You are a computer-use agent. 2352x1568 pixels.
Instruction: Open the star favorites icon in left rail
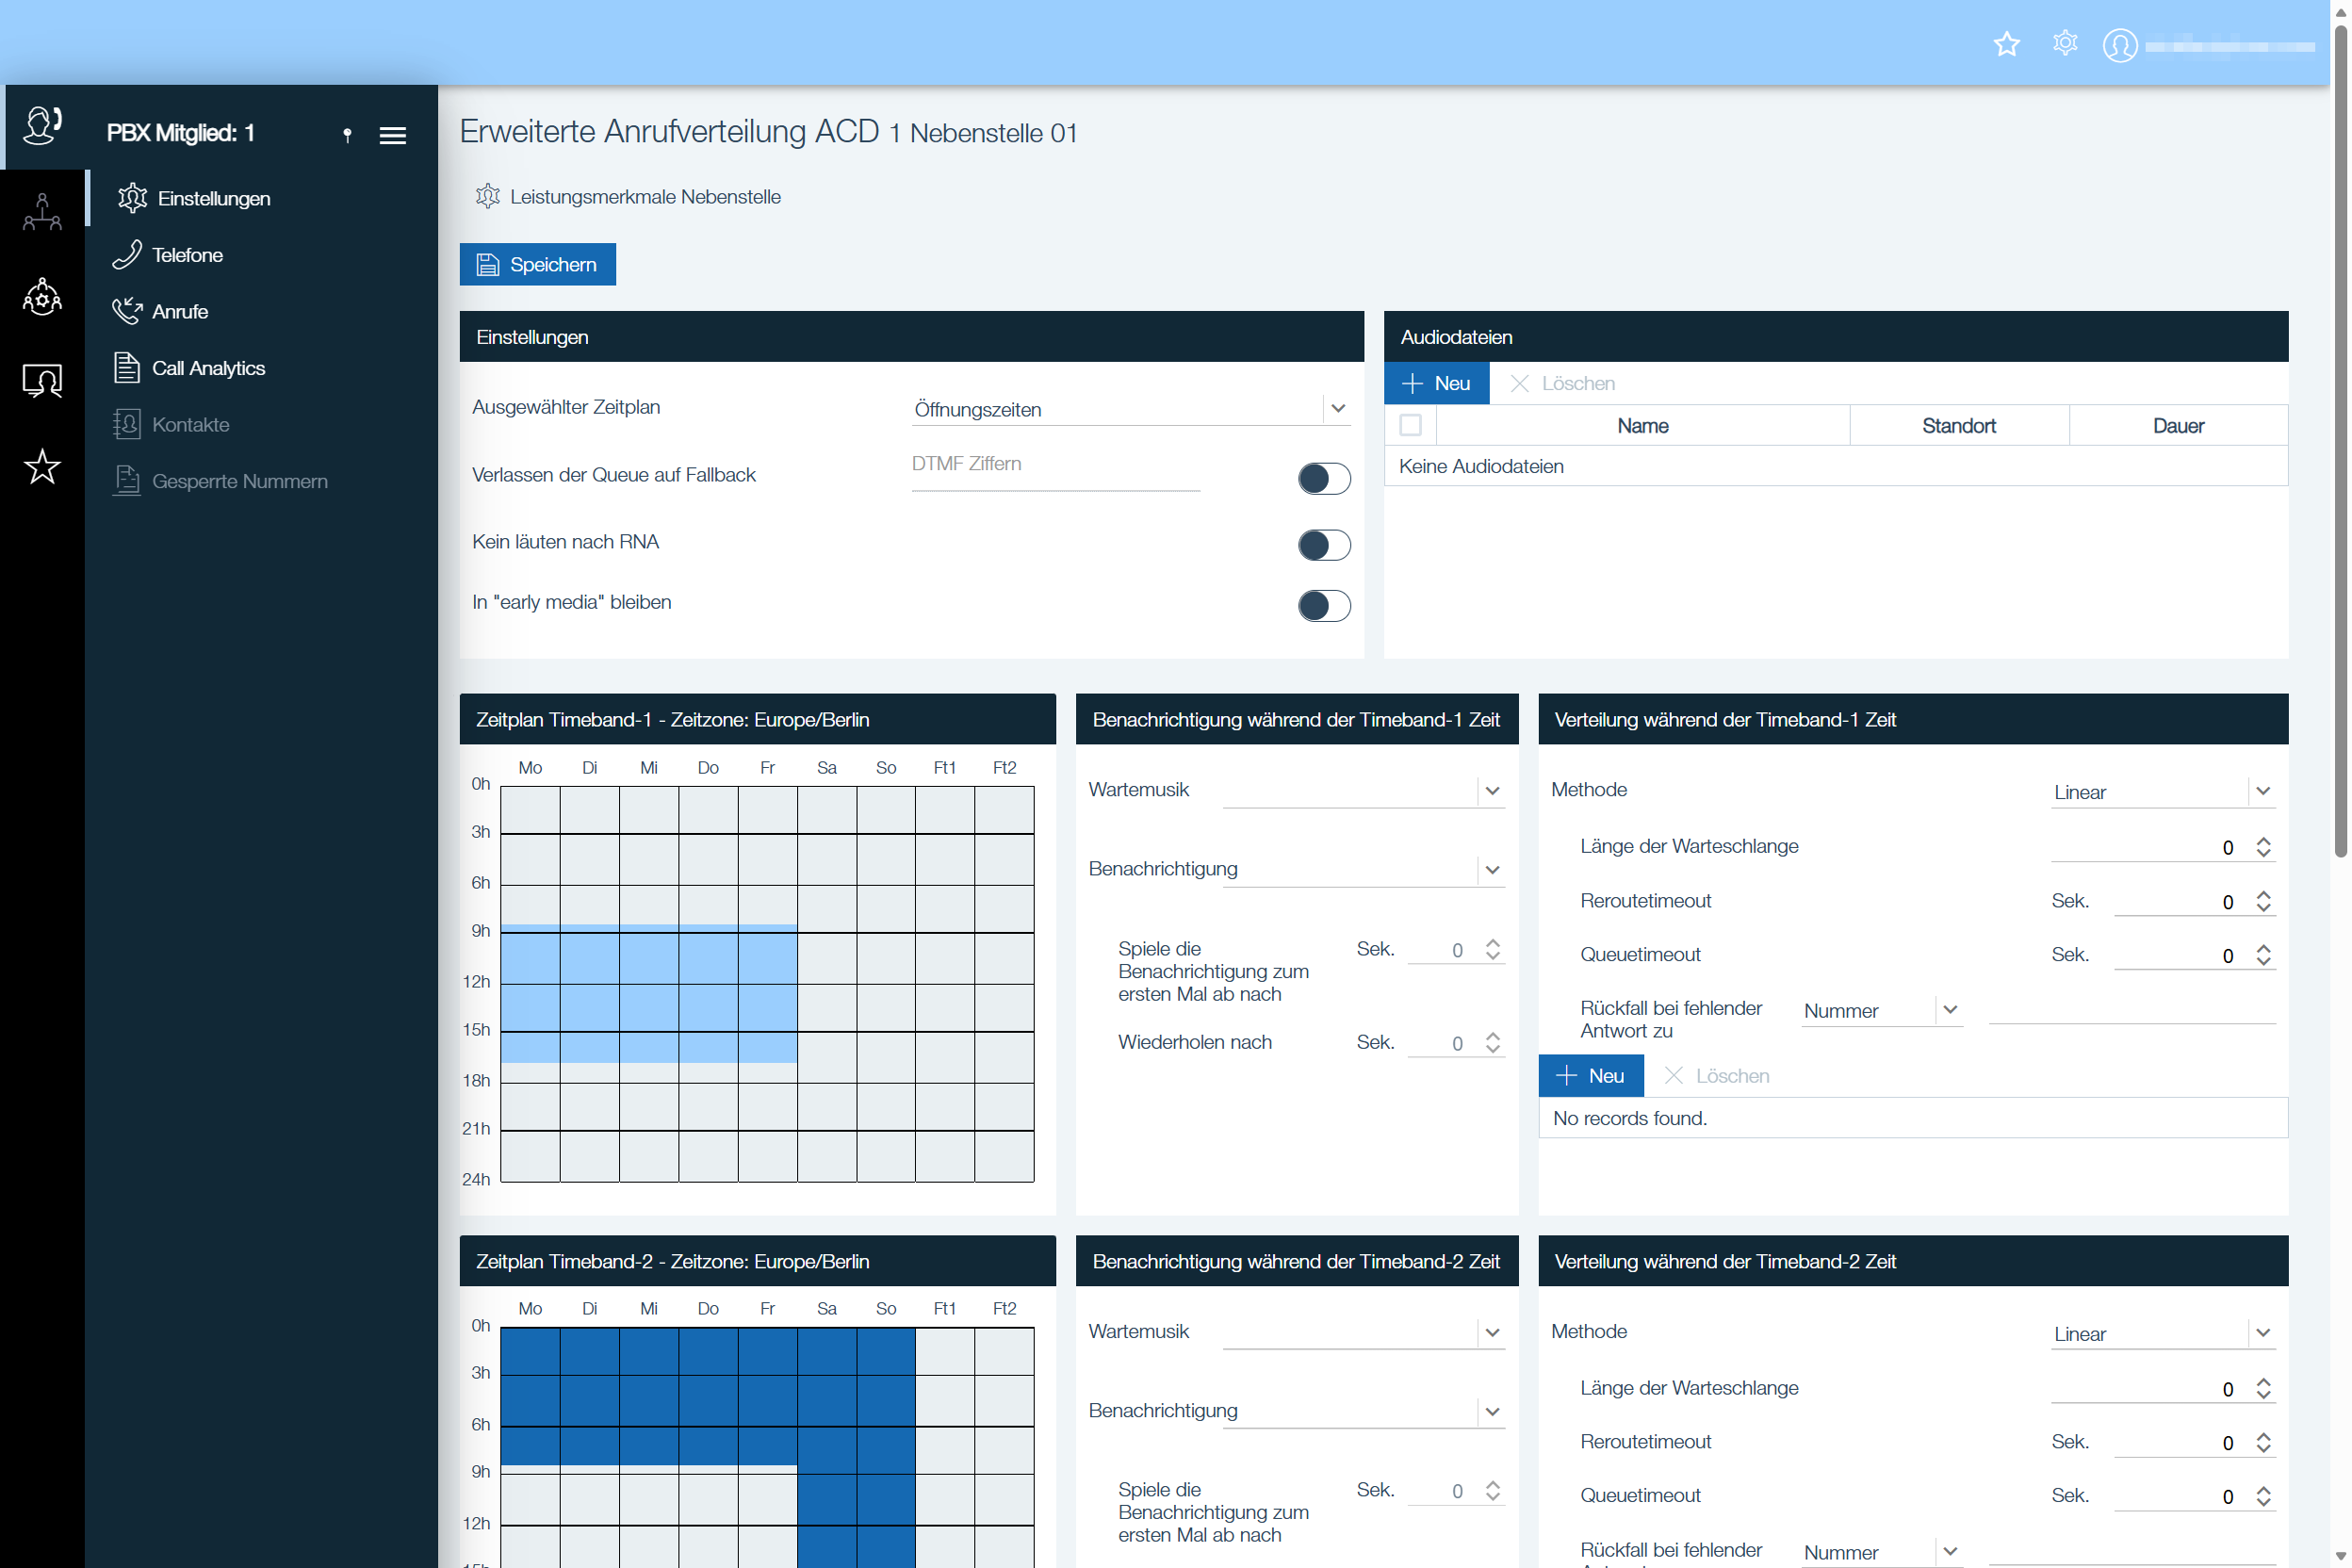42,466
